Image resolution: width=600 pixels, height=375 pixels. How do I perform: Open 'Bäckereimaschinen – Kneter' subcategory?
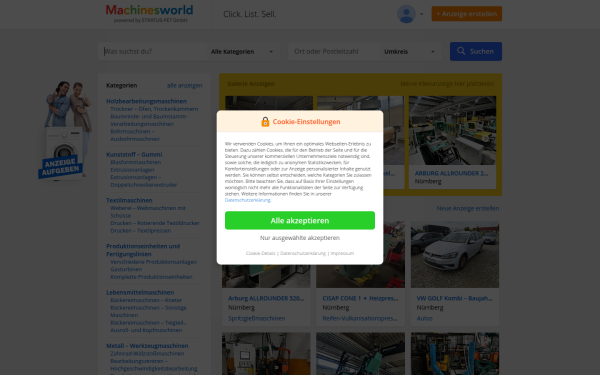[146, 300]
